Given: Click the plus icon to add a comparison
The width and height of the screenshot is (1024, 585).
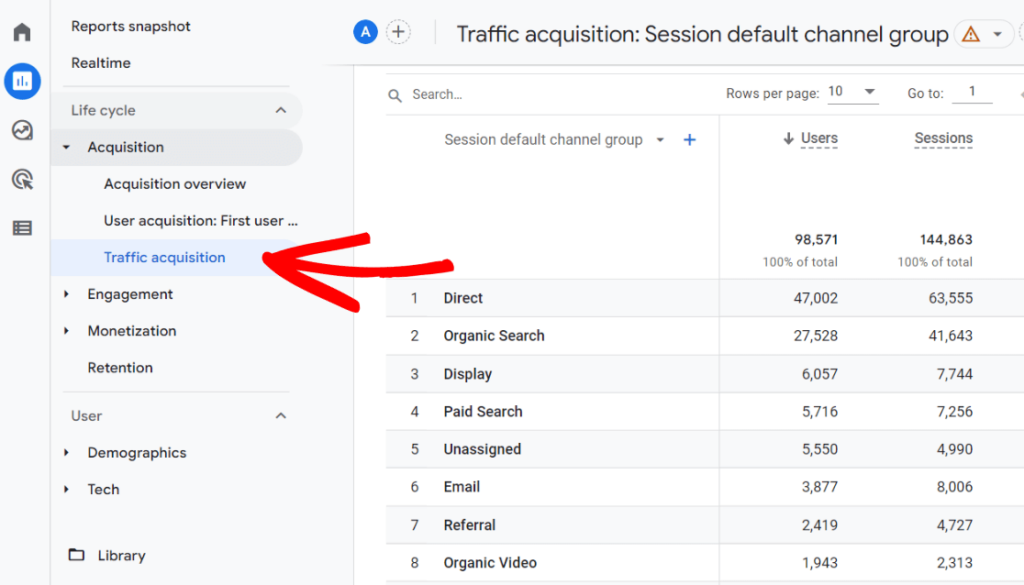Looking at the screenshot, I should pos(398,32).
